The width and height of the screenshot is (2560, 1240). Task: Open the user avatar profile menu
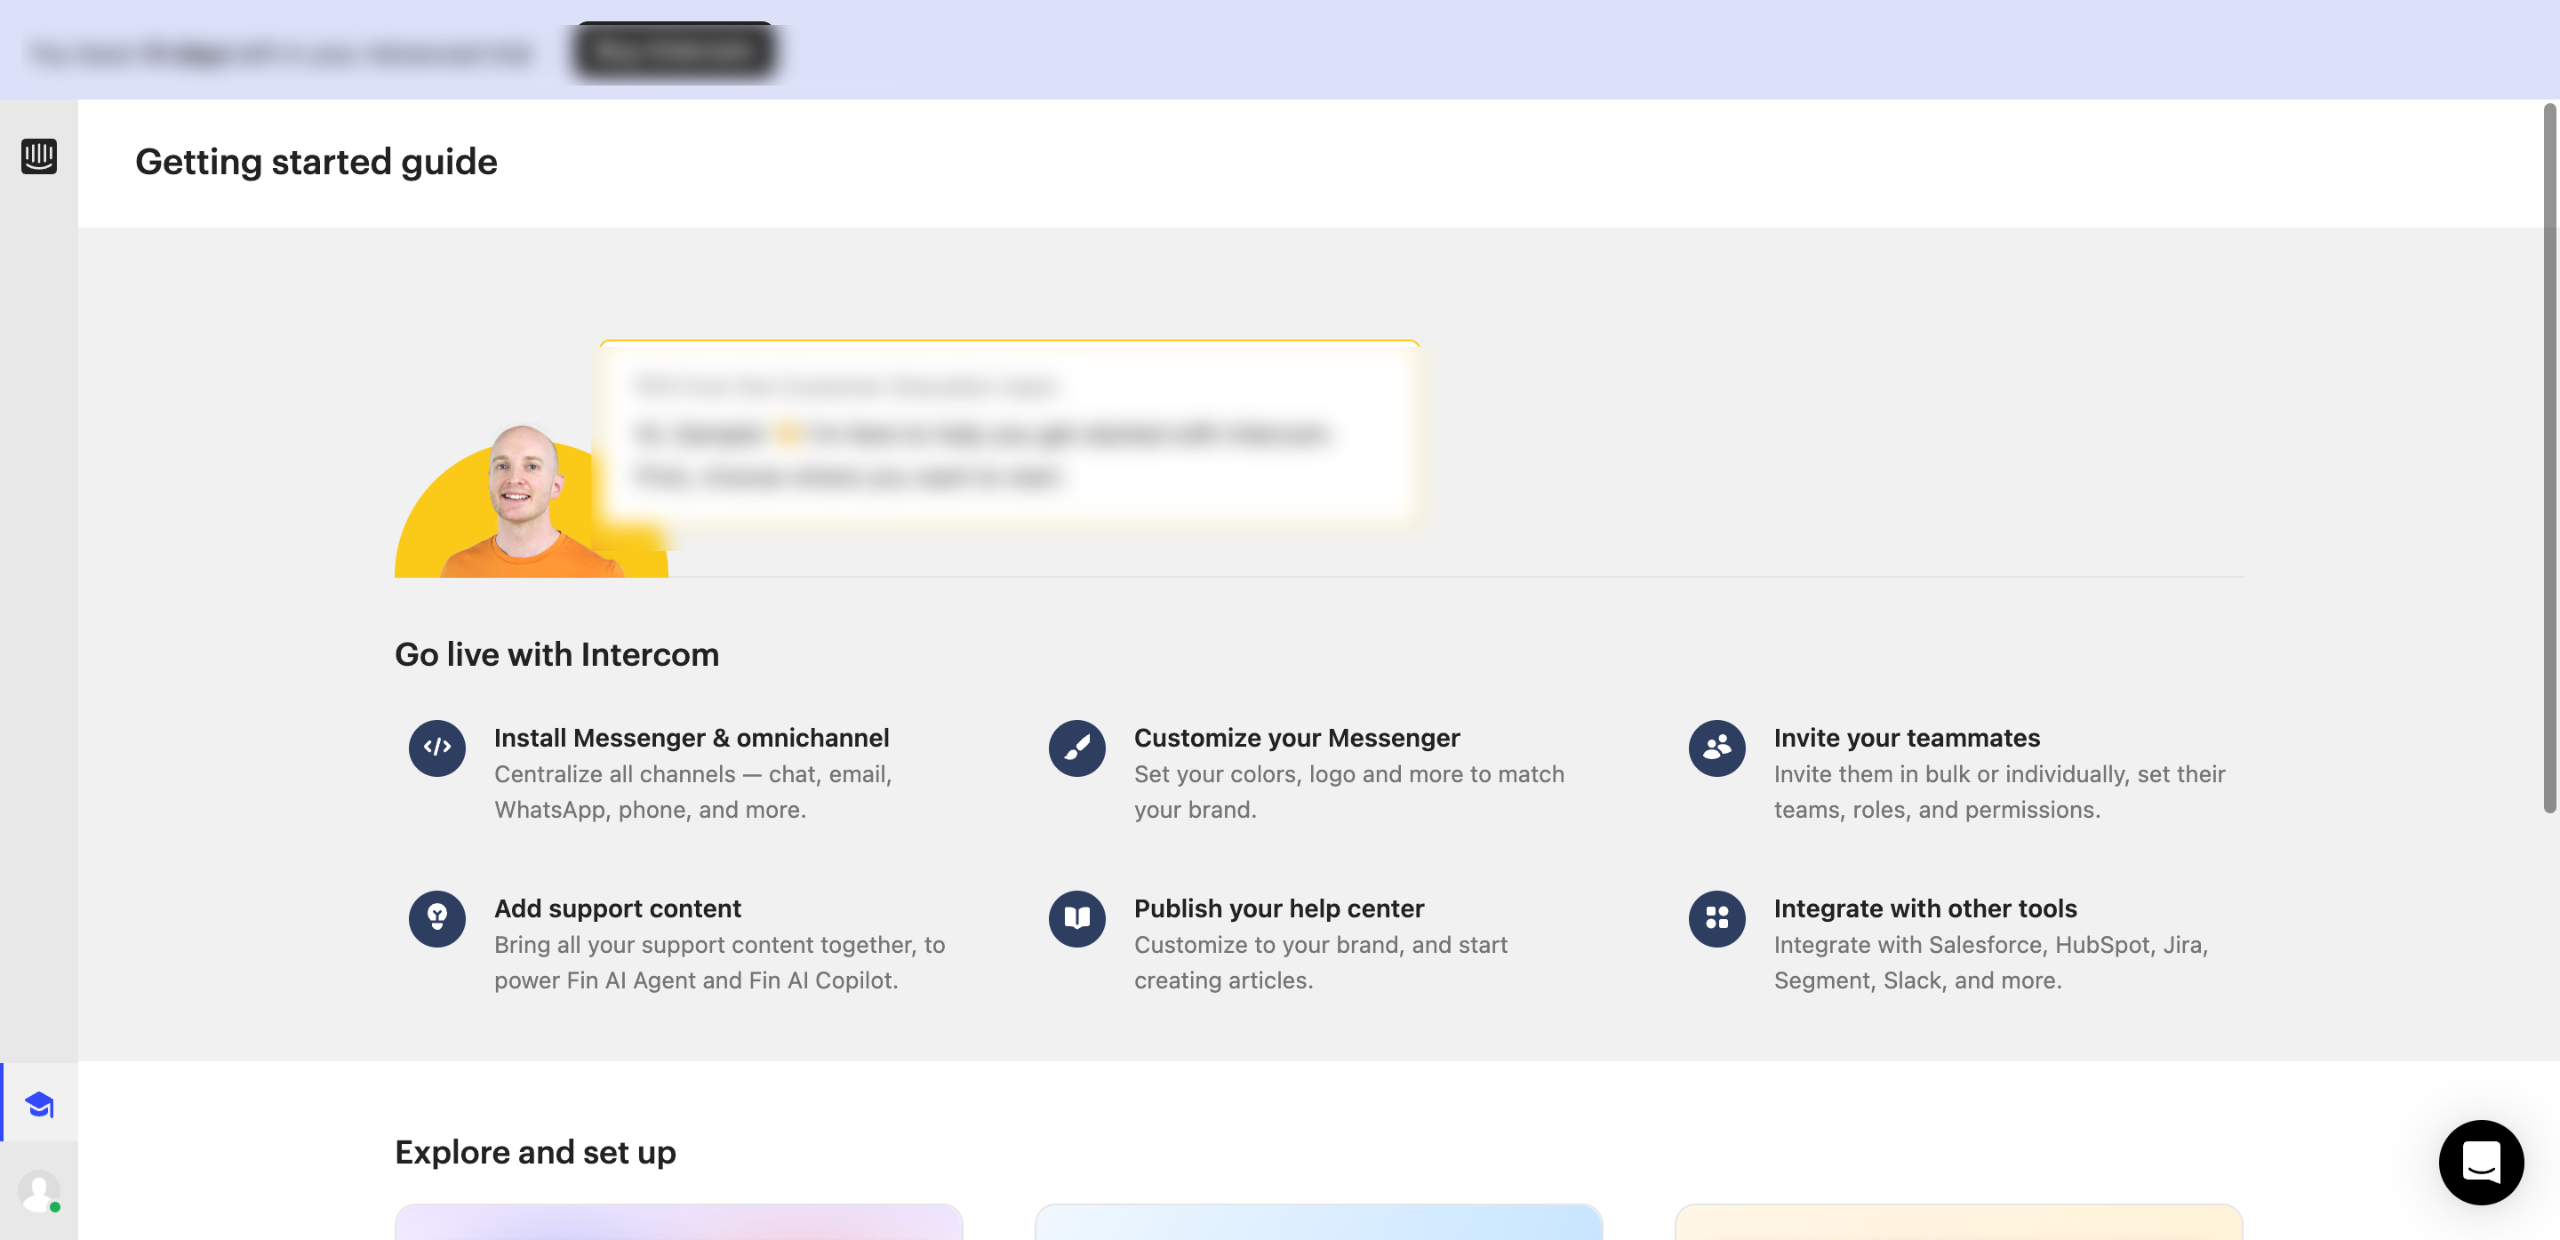click(x=39, y=1191)
